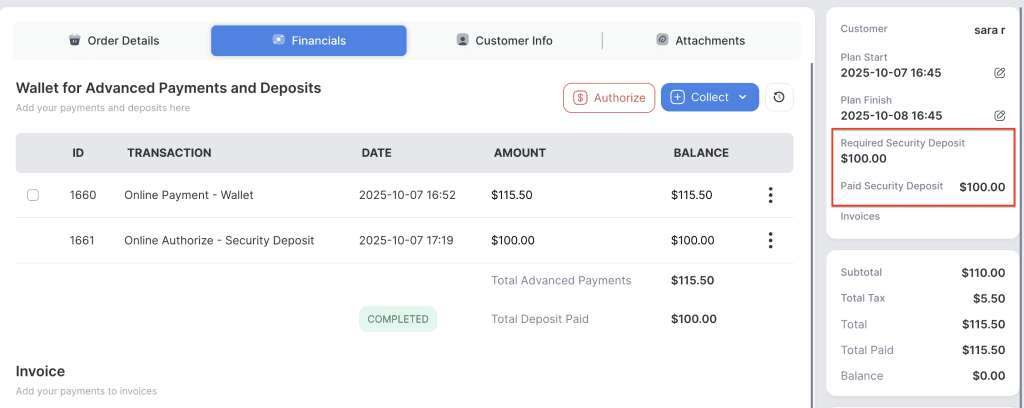The image size is (1024, 408).
Task: Expand the Collect dropdown arrow
Action: coord(742,97)
